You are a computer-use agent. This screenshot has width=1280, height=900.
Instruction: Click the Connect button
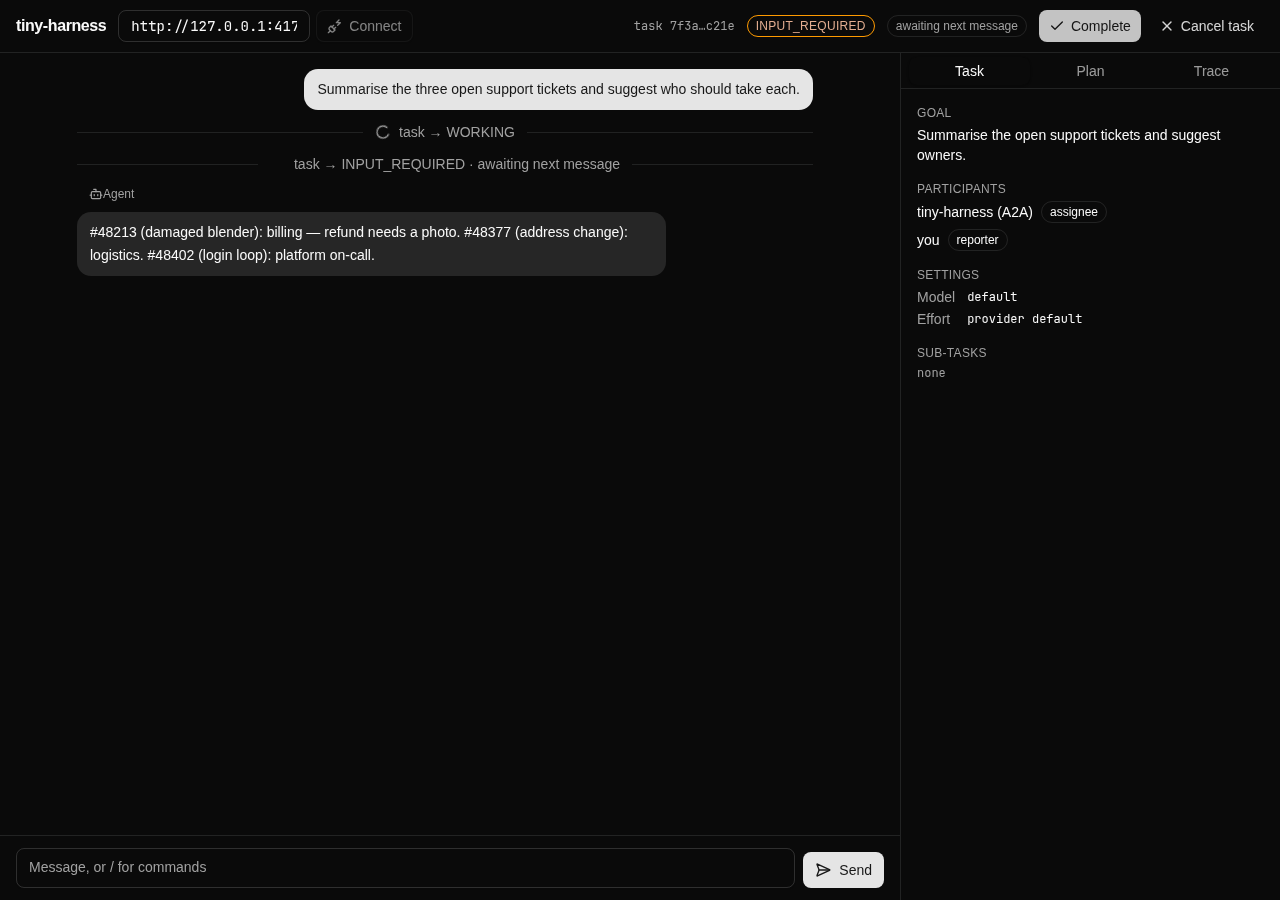[x=364, y=26]
